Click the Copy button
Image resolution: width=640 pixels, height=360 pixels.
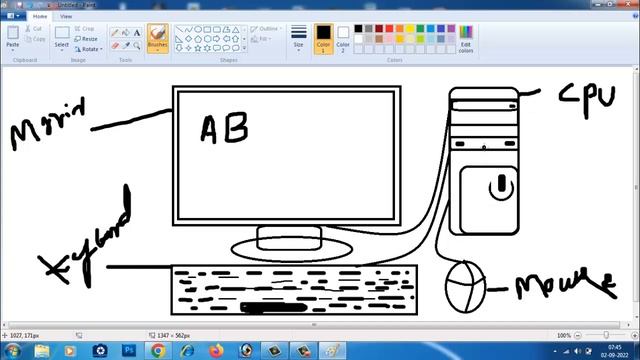point(35,39)
